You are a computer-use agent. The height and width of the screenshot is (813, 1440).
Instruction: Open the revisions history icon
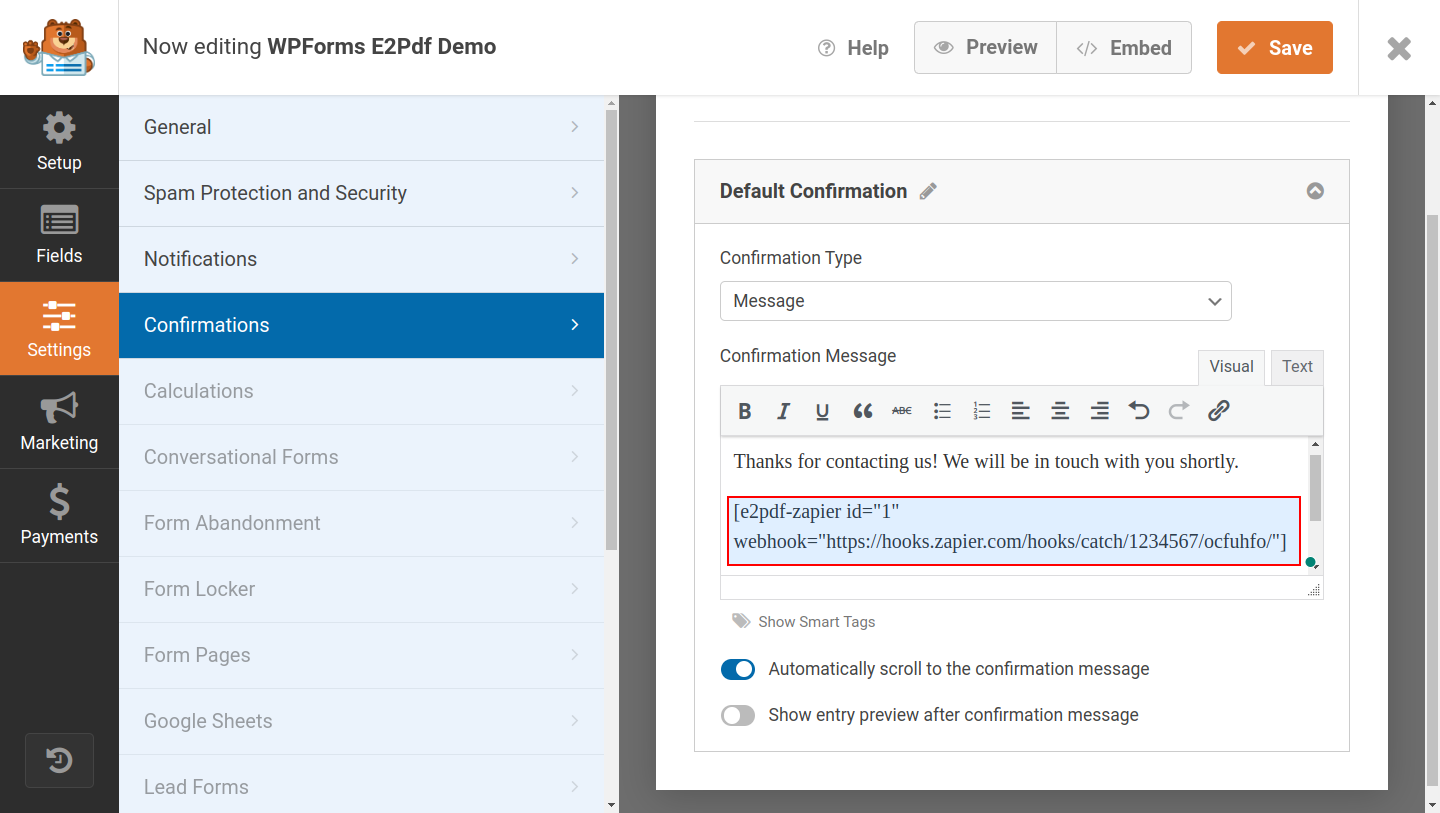pos(59,761)
